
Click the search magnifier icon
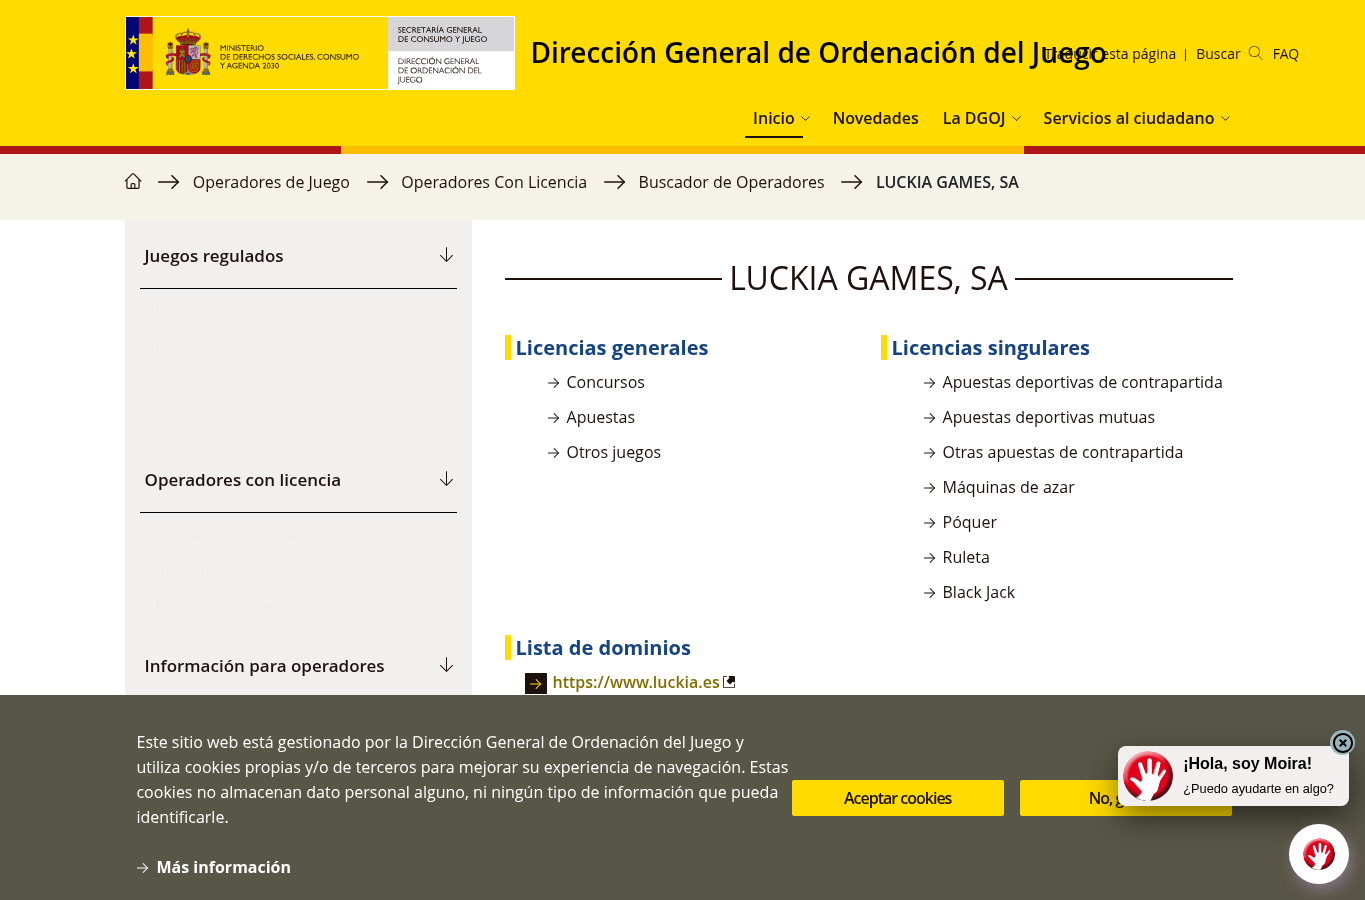[1255, 53]
